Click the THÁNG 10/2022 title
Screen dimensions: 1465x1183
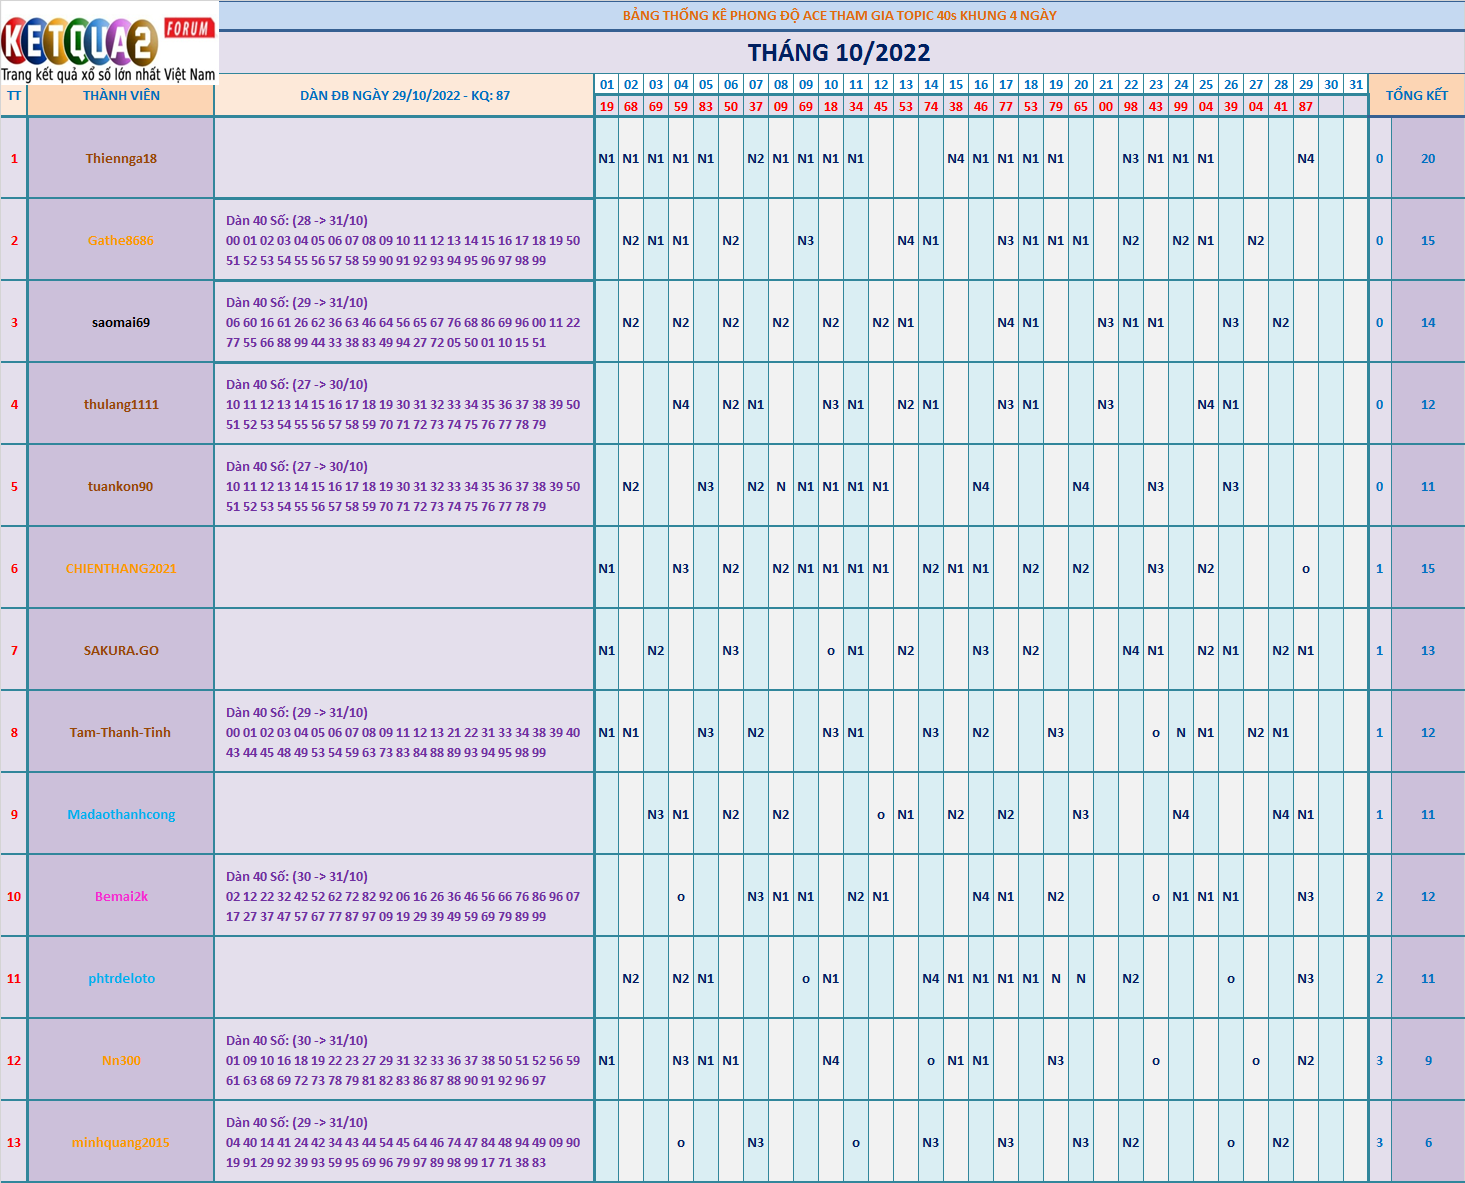pyautogui.click(x=839, y=53)
